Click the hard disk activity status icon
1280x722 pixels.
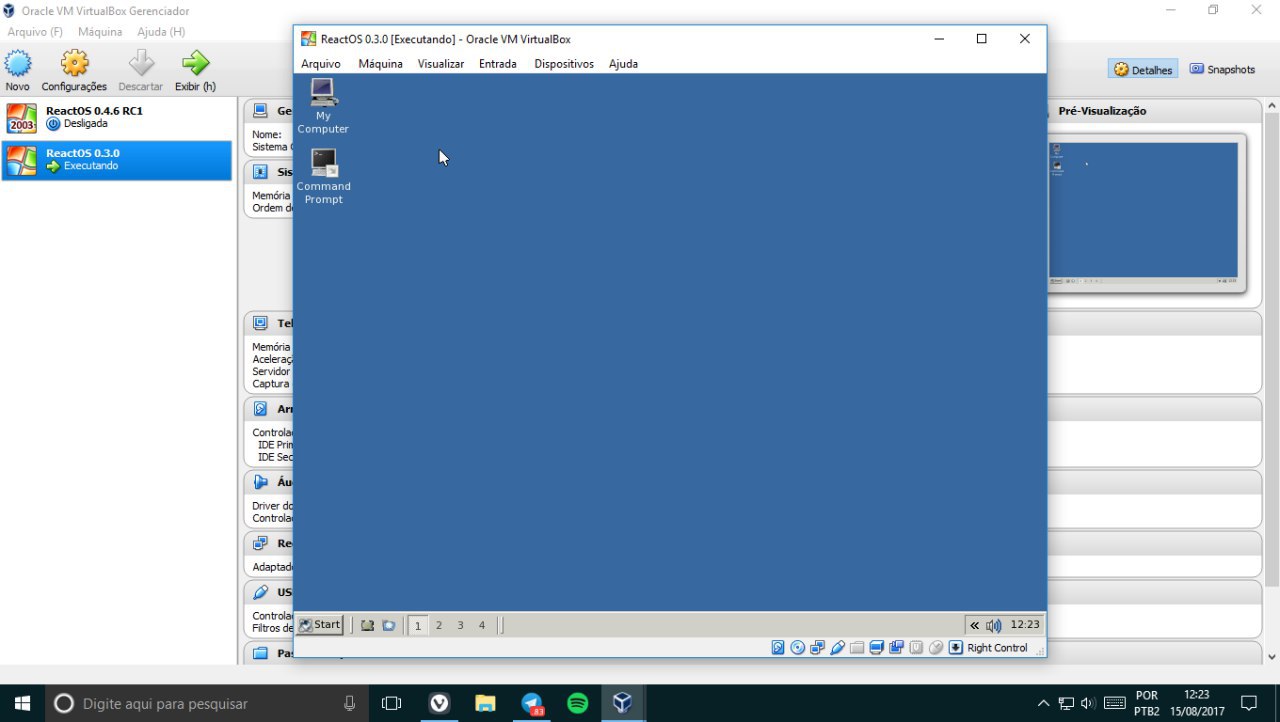tap(778, 648)
